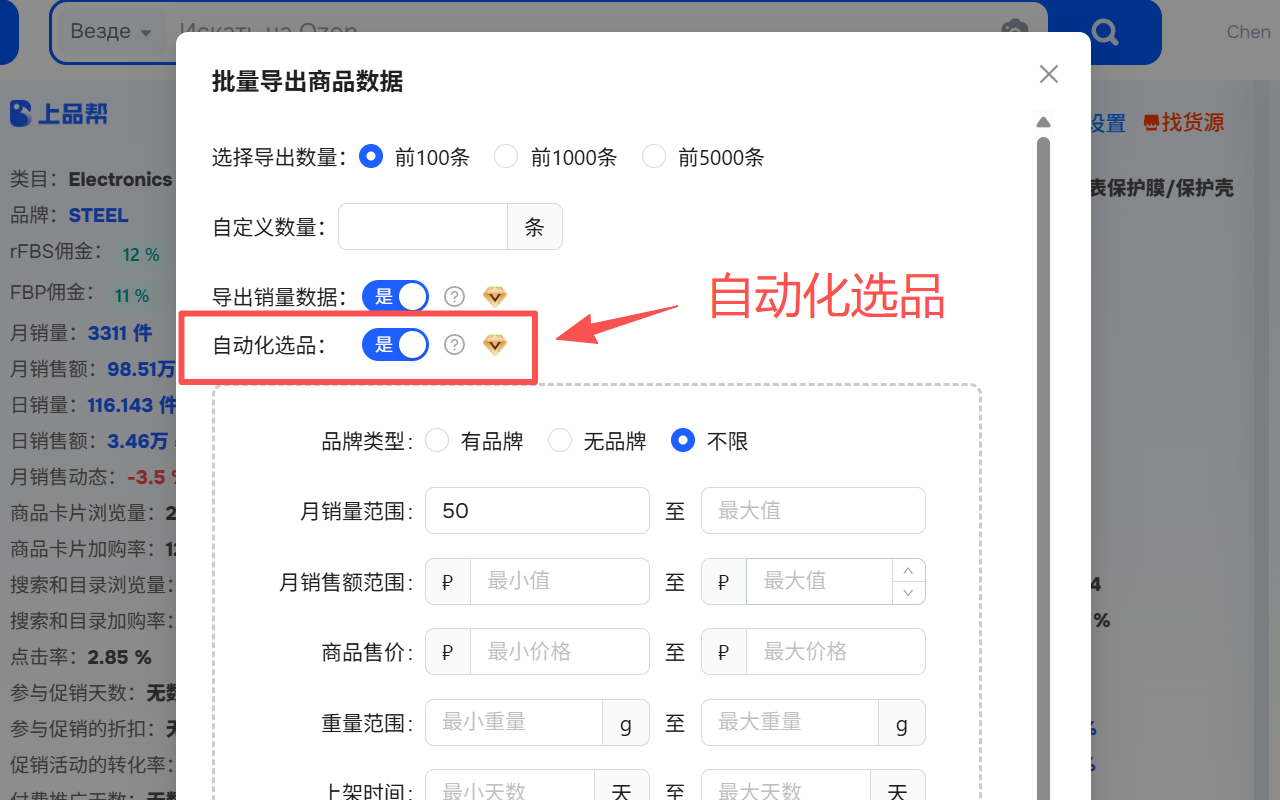Select the 前100条 export quantity
Viewport: 1280px width, 800px height.
click(x=371, y=157)
